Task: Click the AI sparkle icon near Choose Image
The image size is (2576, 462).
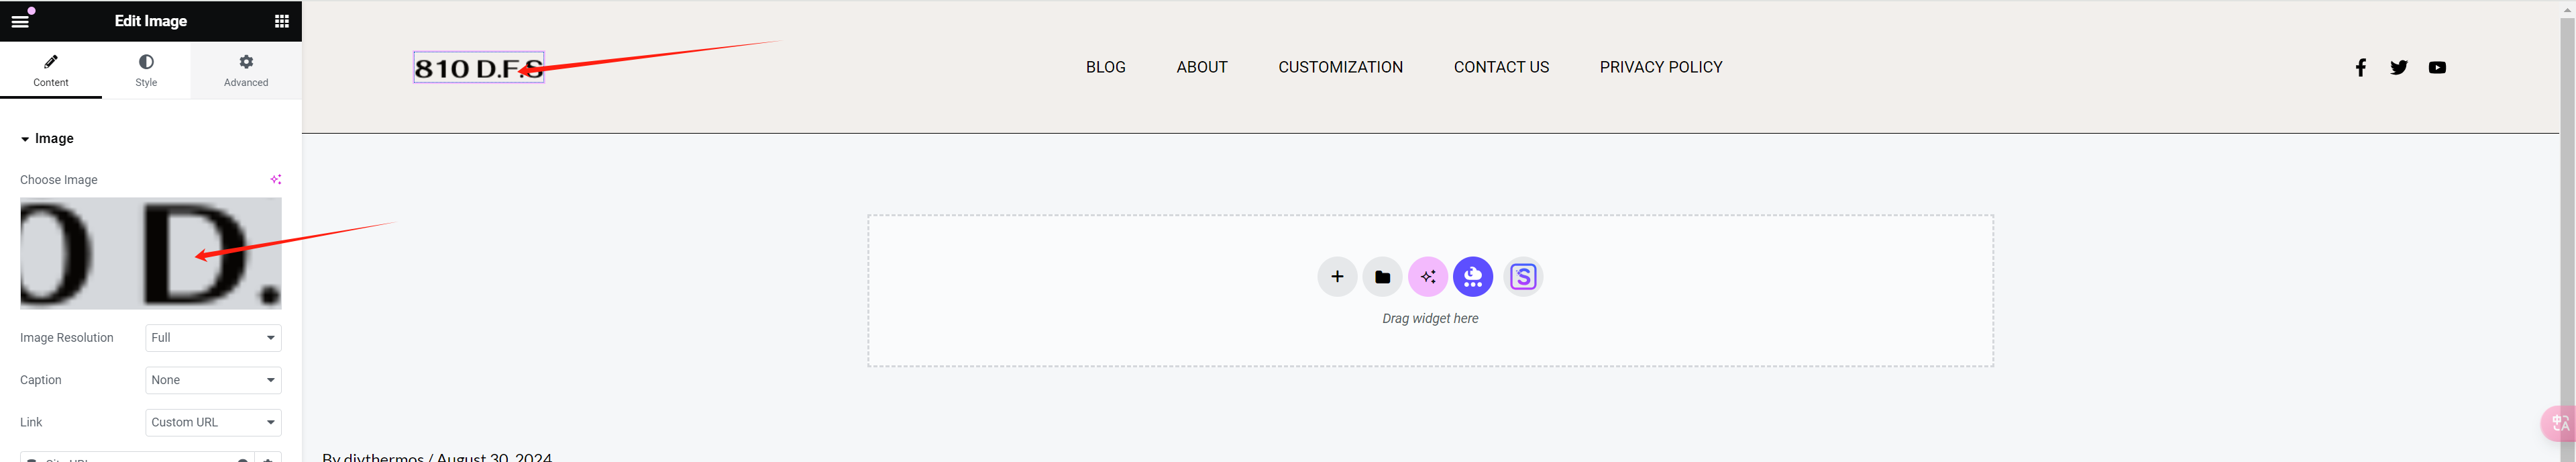Action: click(276, 179)
